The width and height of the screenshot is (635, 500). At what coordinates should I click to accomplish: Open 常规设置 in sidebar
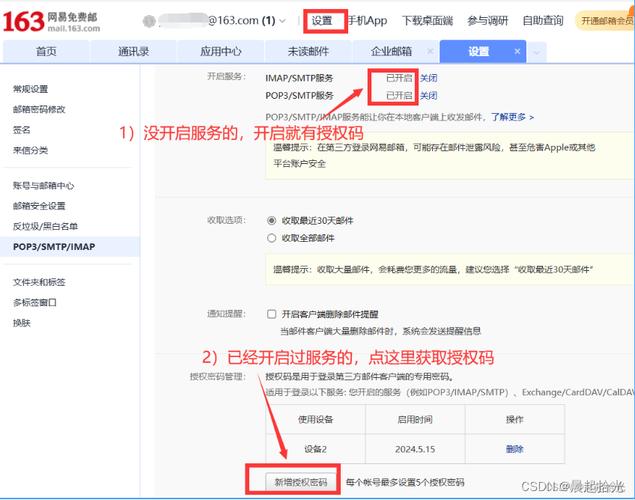pos(30,89)
